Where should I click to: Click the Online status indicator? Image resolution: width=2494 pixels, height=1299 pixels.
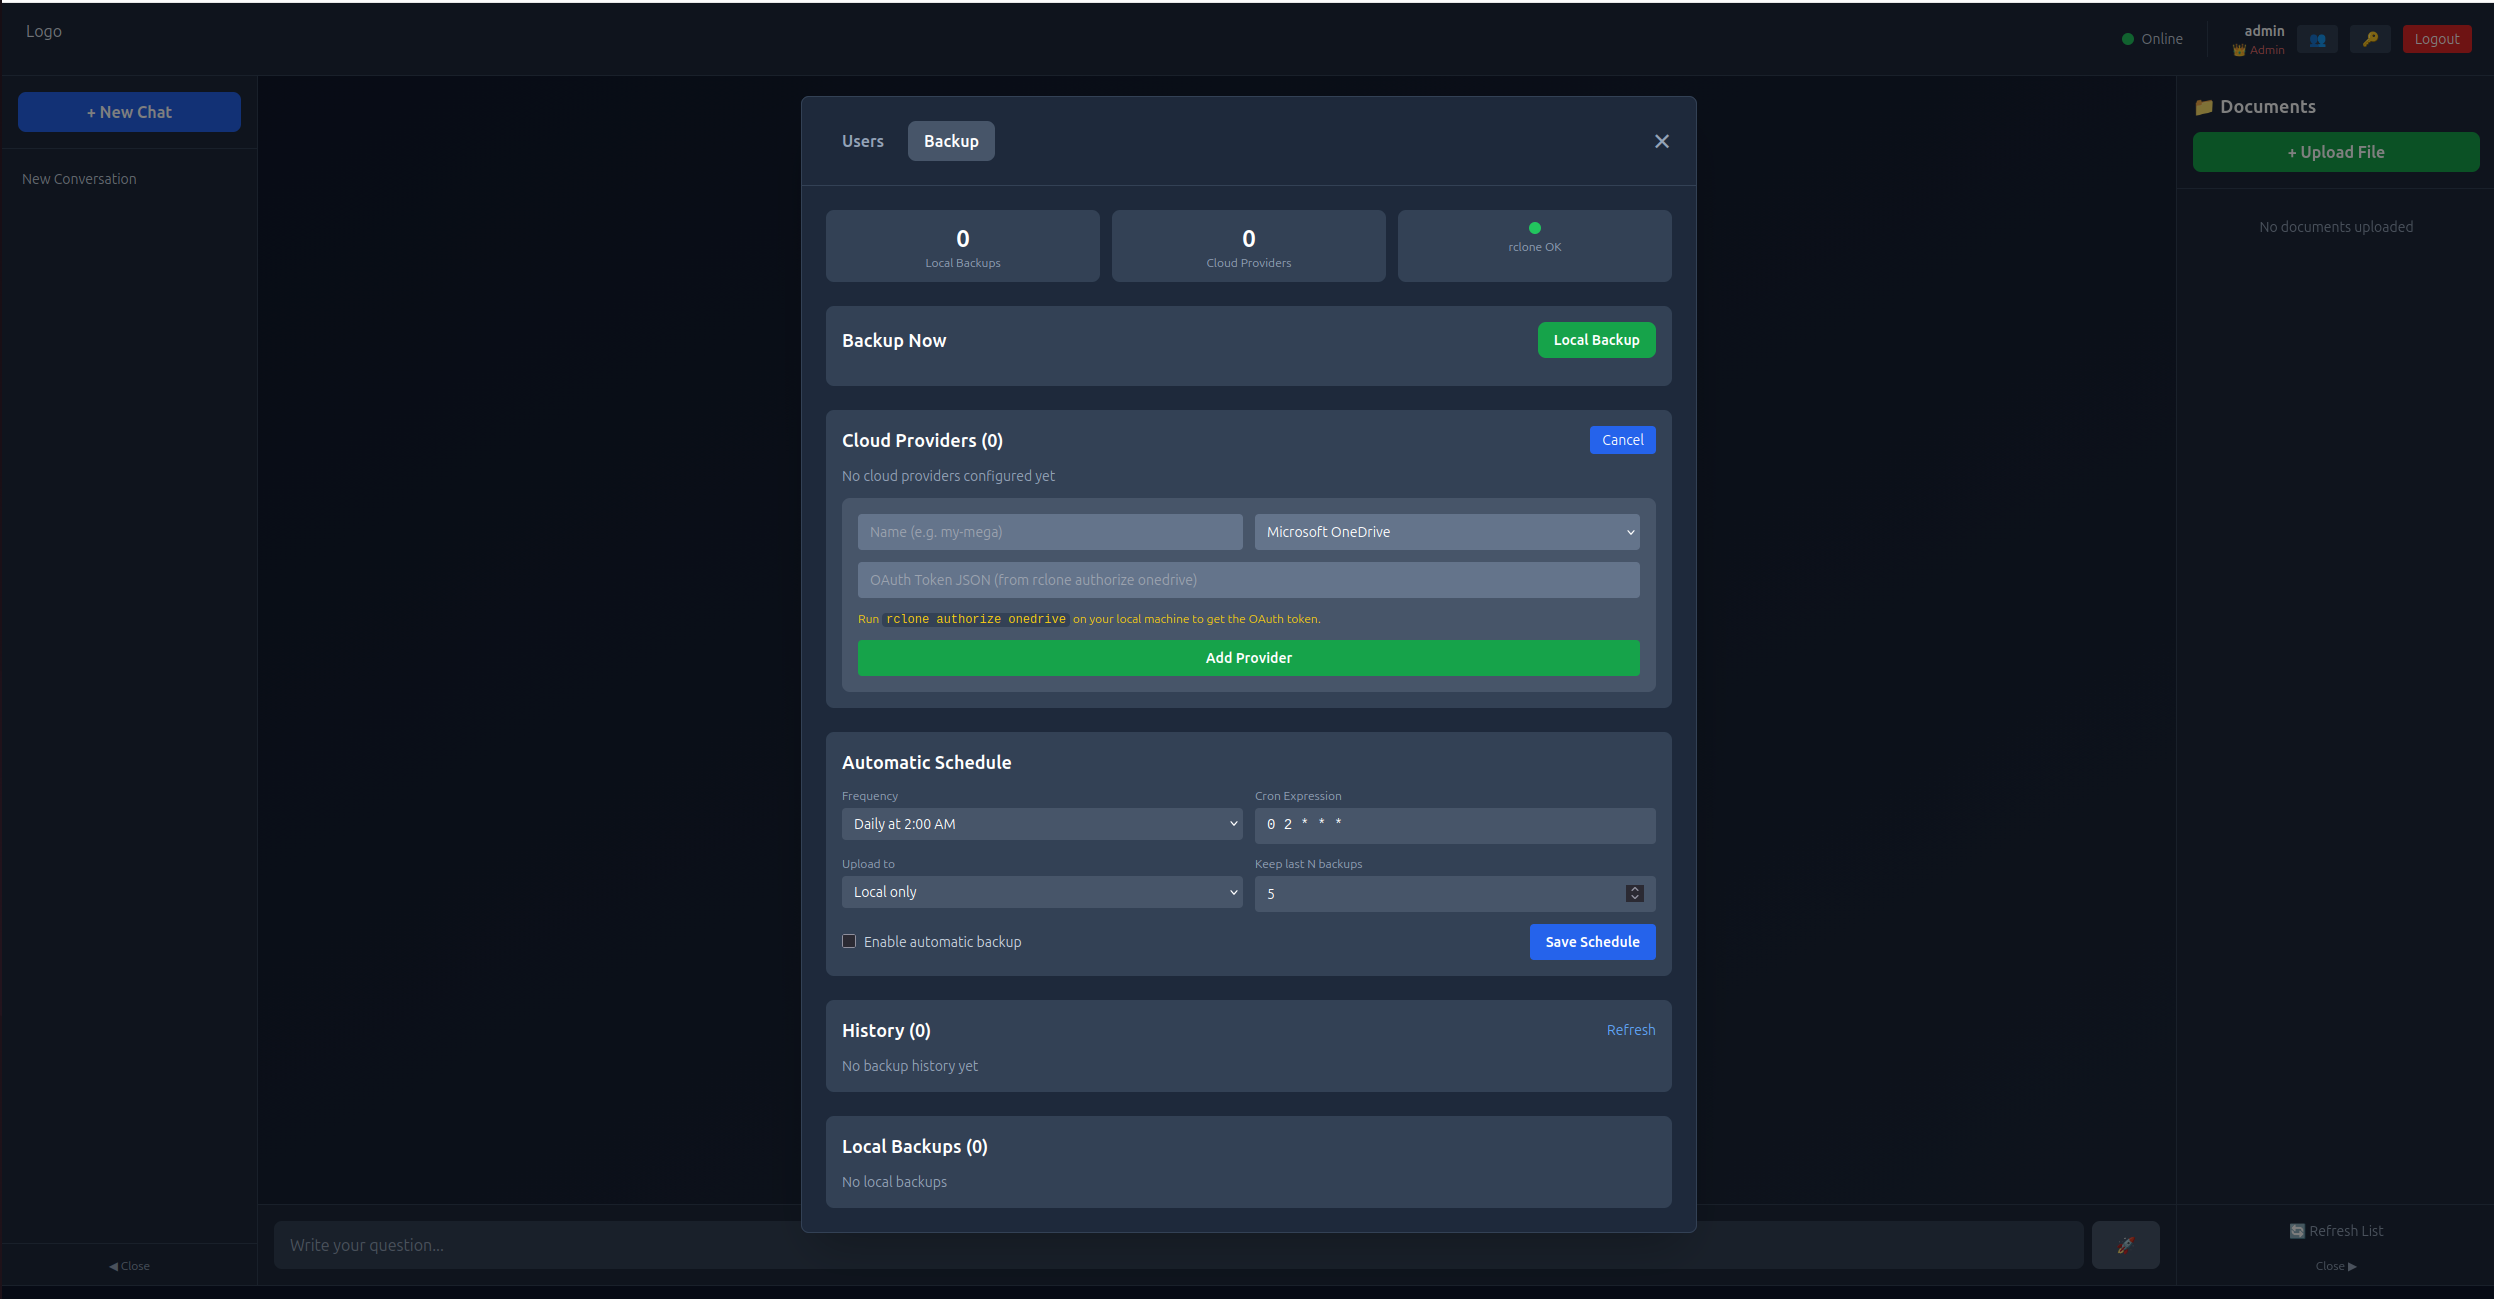(x=2152, y=39)
